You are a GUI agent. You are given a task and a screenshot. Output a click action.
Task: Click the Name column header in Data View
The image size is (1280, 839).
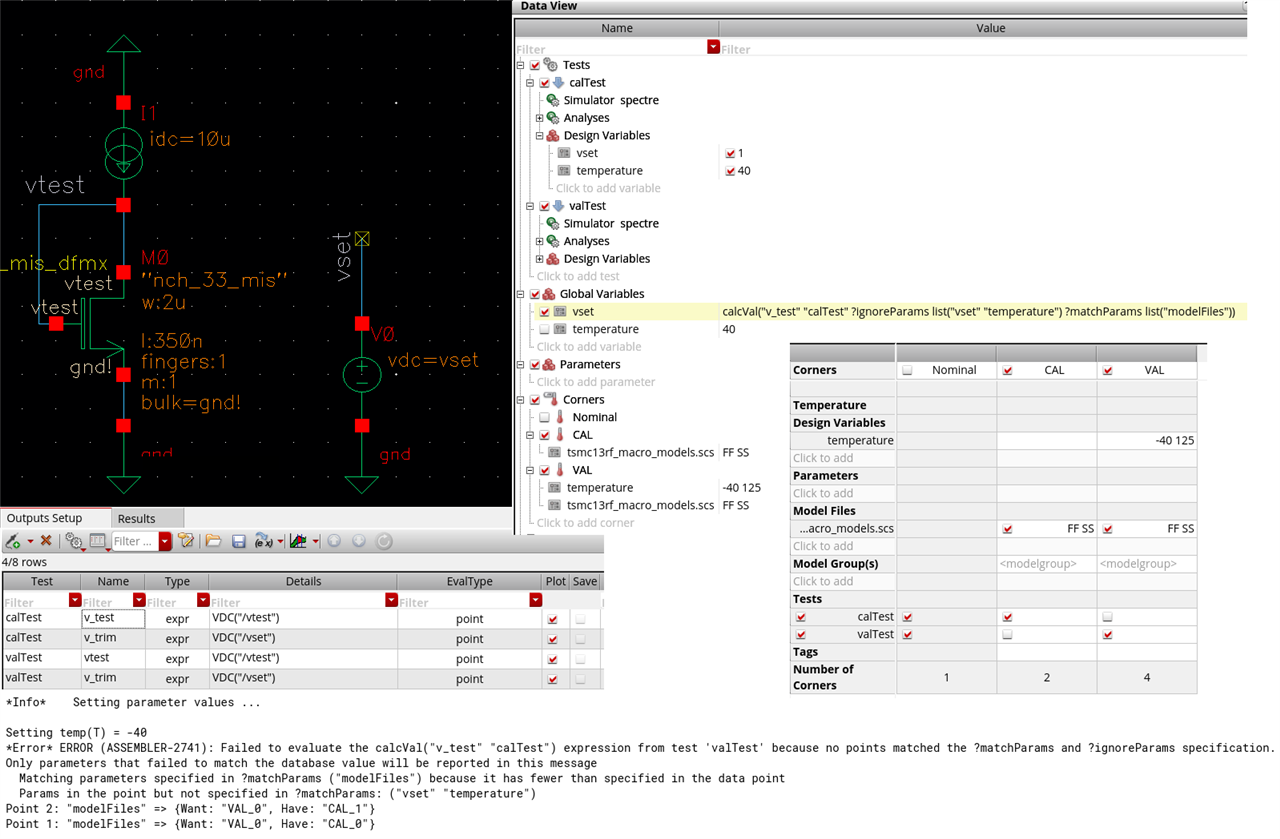pyautogui.click(x=617, y=28)
